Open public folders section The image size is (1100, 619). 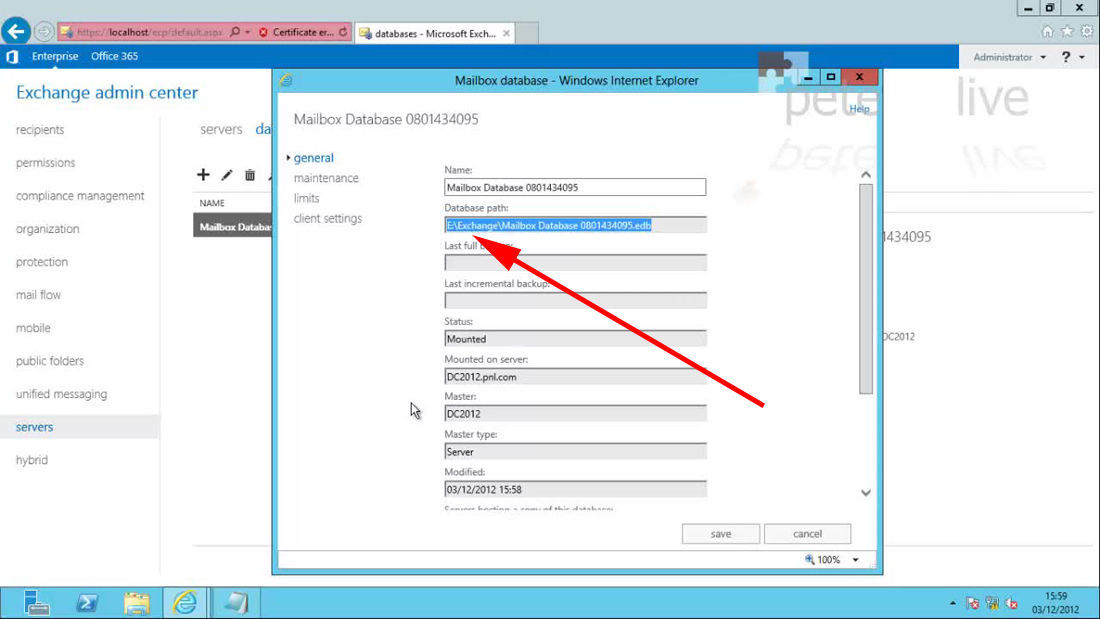click(x=50, y=361)
